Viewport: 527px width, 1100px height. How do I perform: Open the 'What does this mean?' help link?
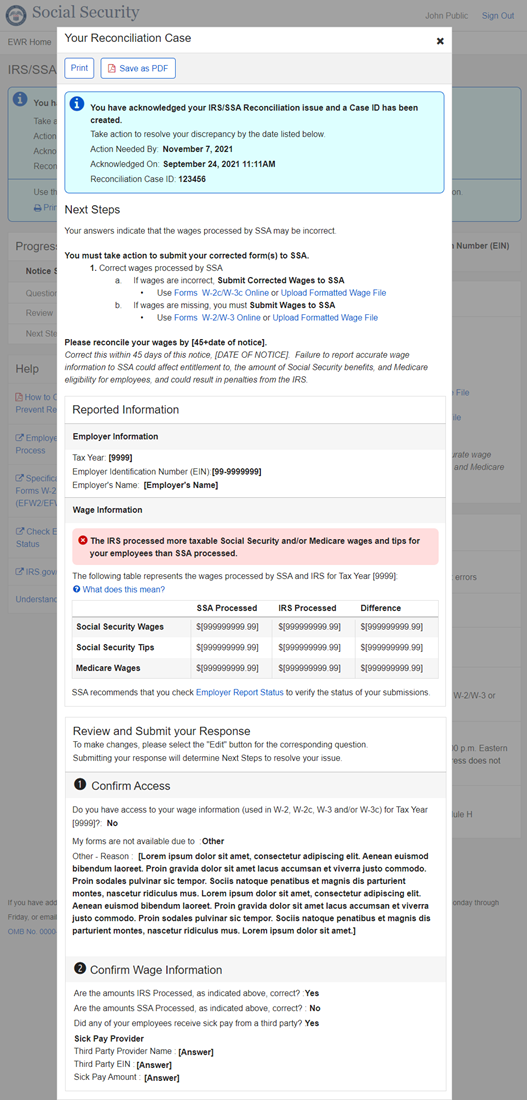coord(124,589)
